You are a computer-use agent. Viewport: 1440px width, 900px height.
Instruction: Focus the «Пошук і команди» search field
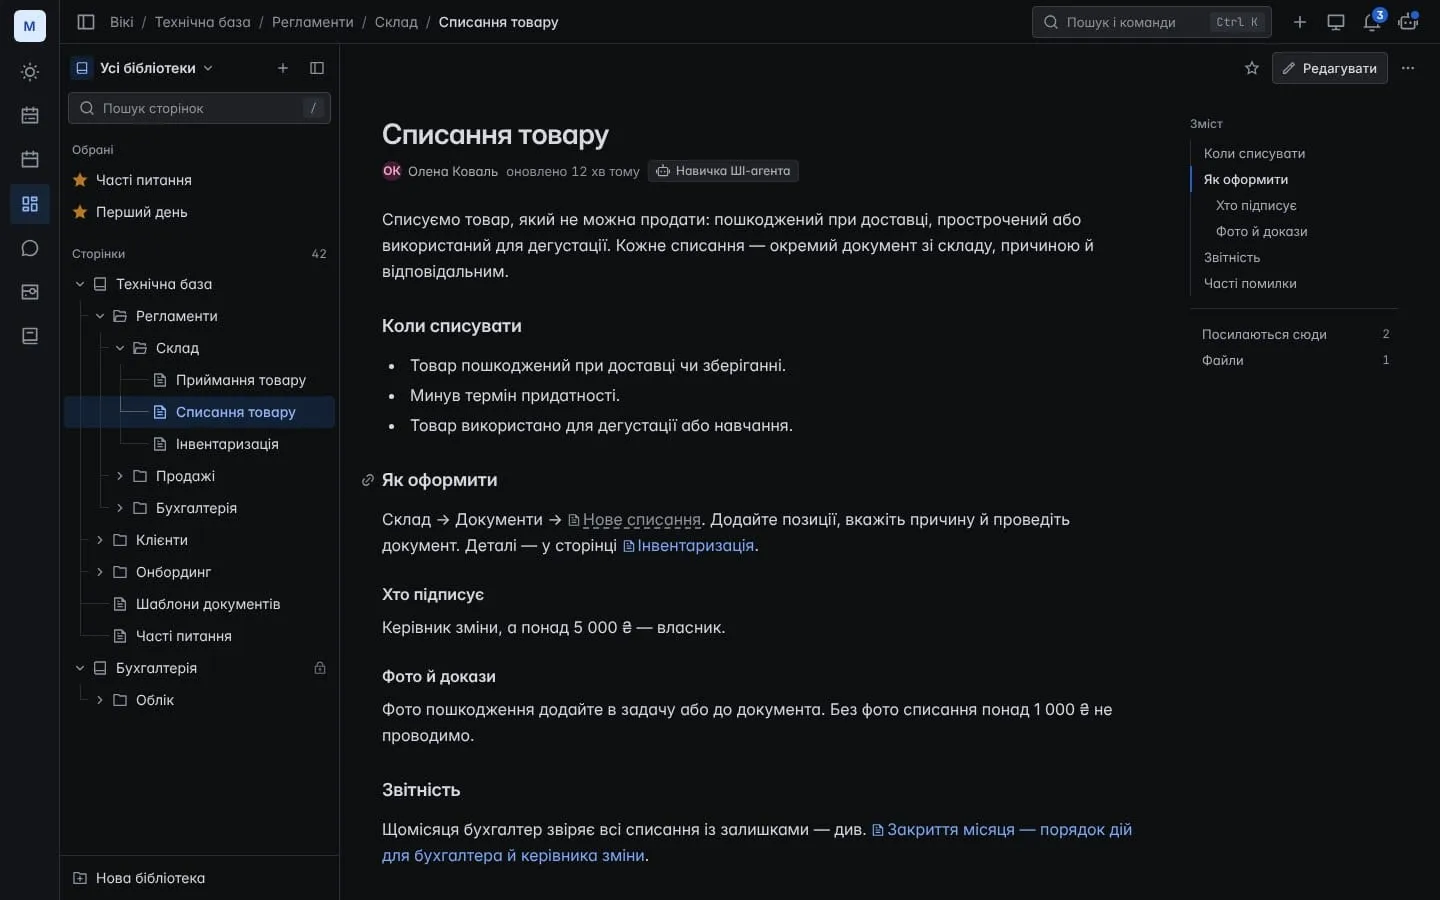[x=1152, y=22]
